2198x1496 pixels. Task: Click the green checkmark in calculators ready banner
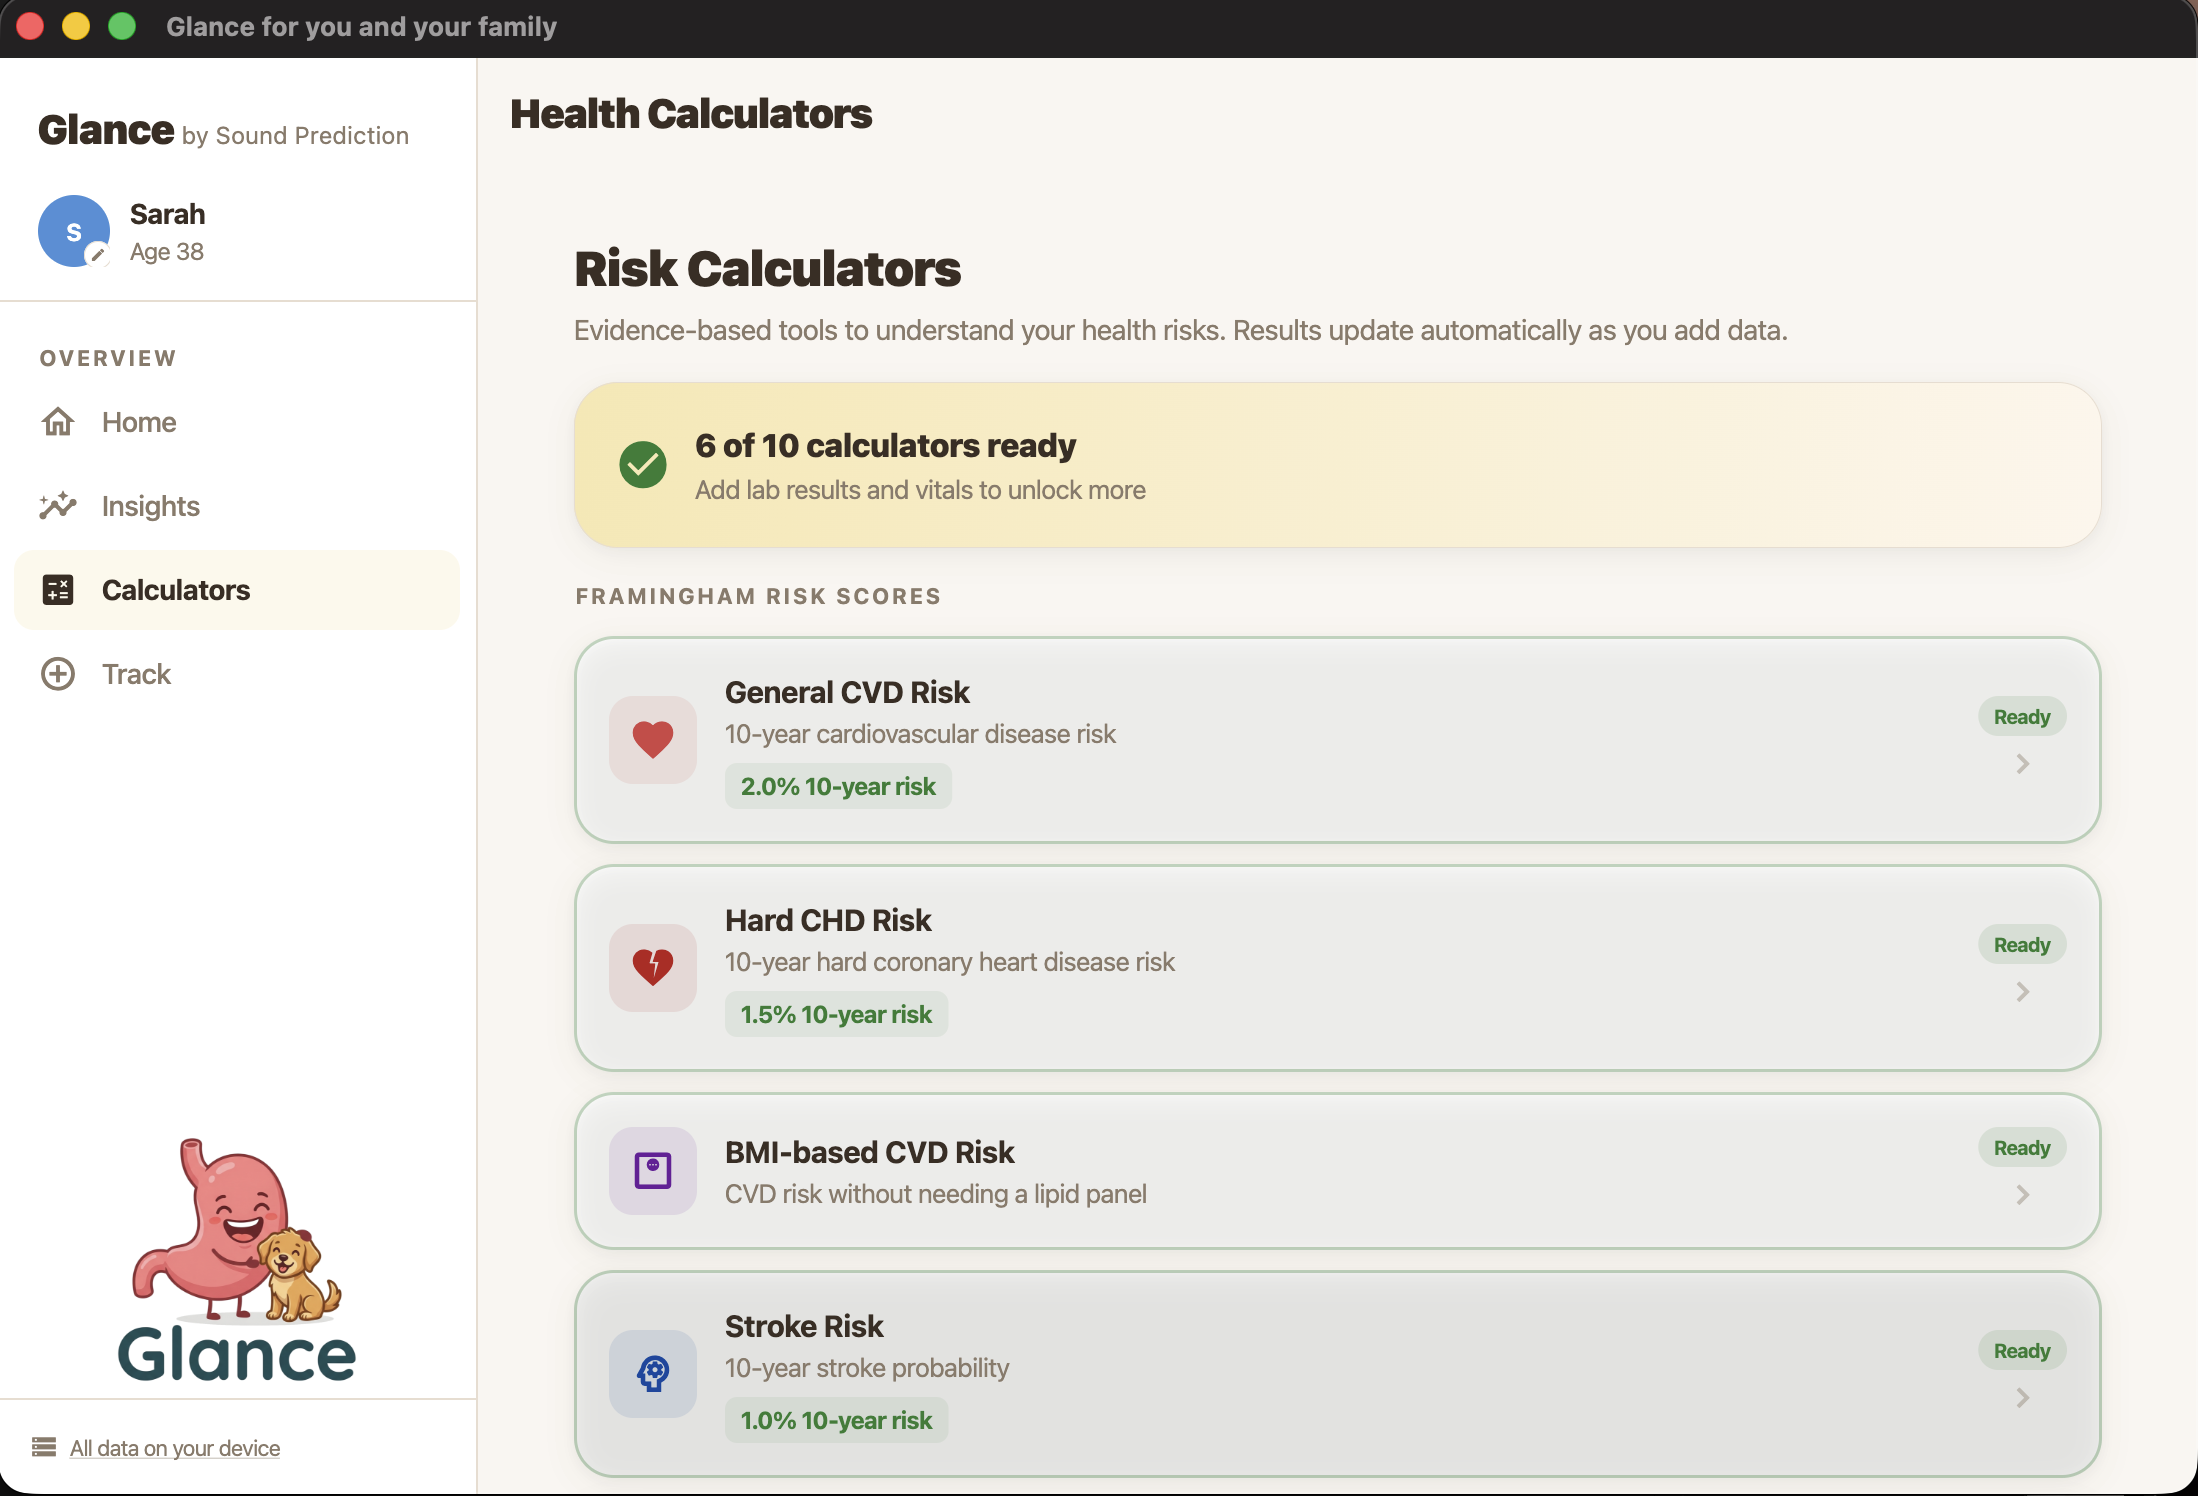[x=643, y=465]
